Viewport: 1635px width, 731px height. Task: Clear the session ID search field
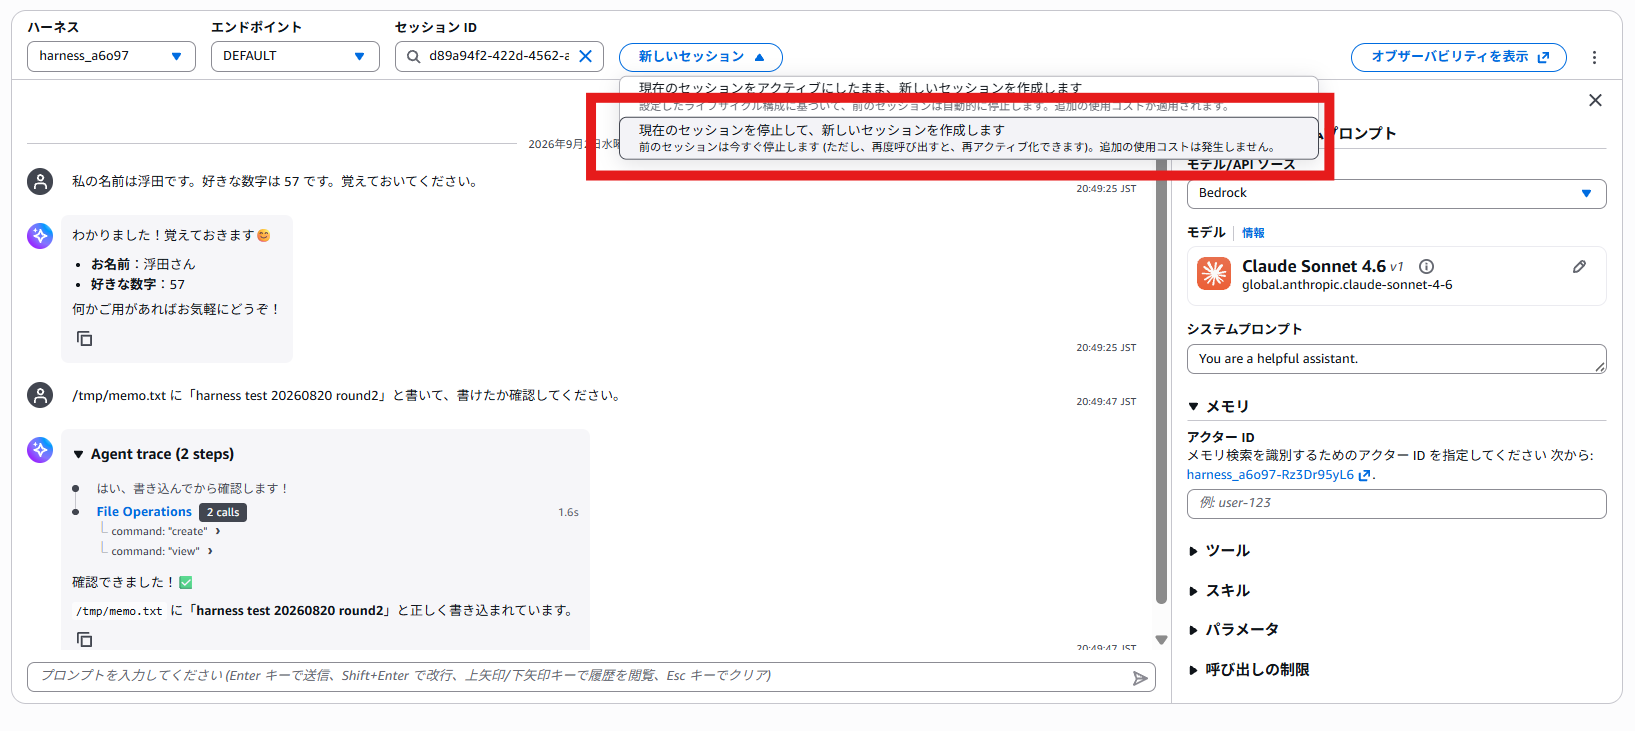point(585,56)
